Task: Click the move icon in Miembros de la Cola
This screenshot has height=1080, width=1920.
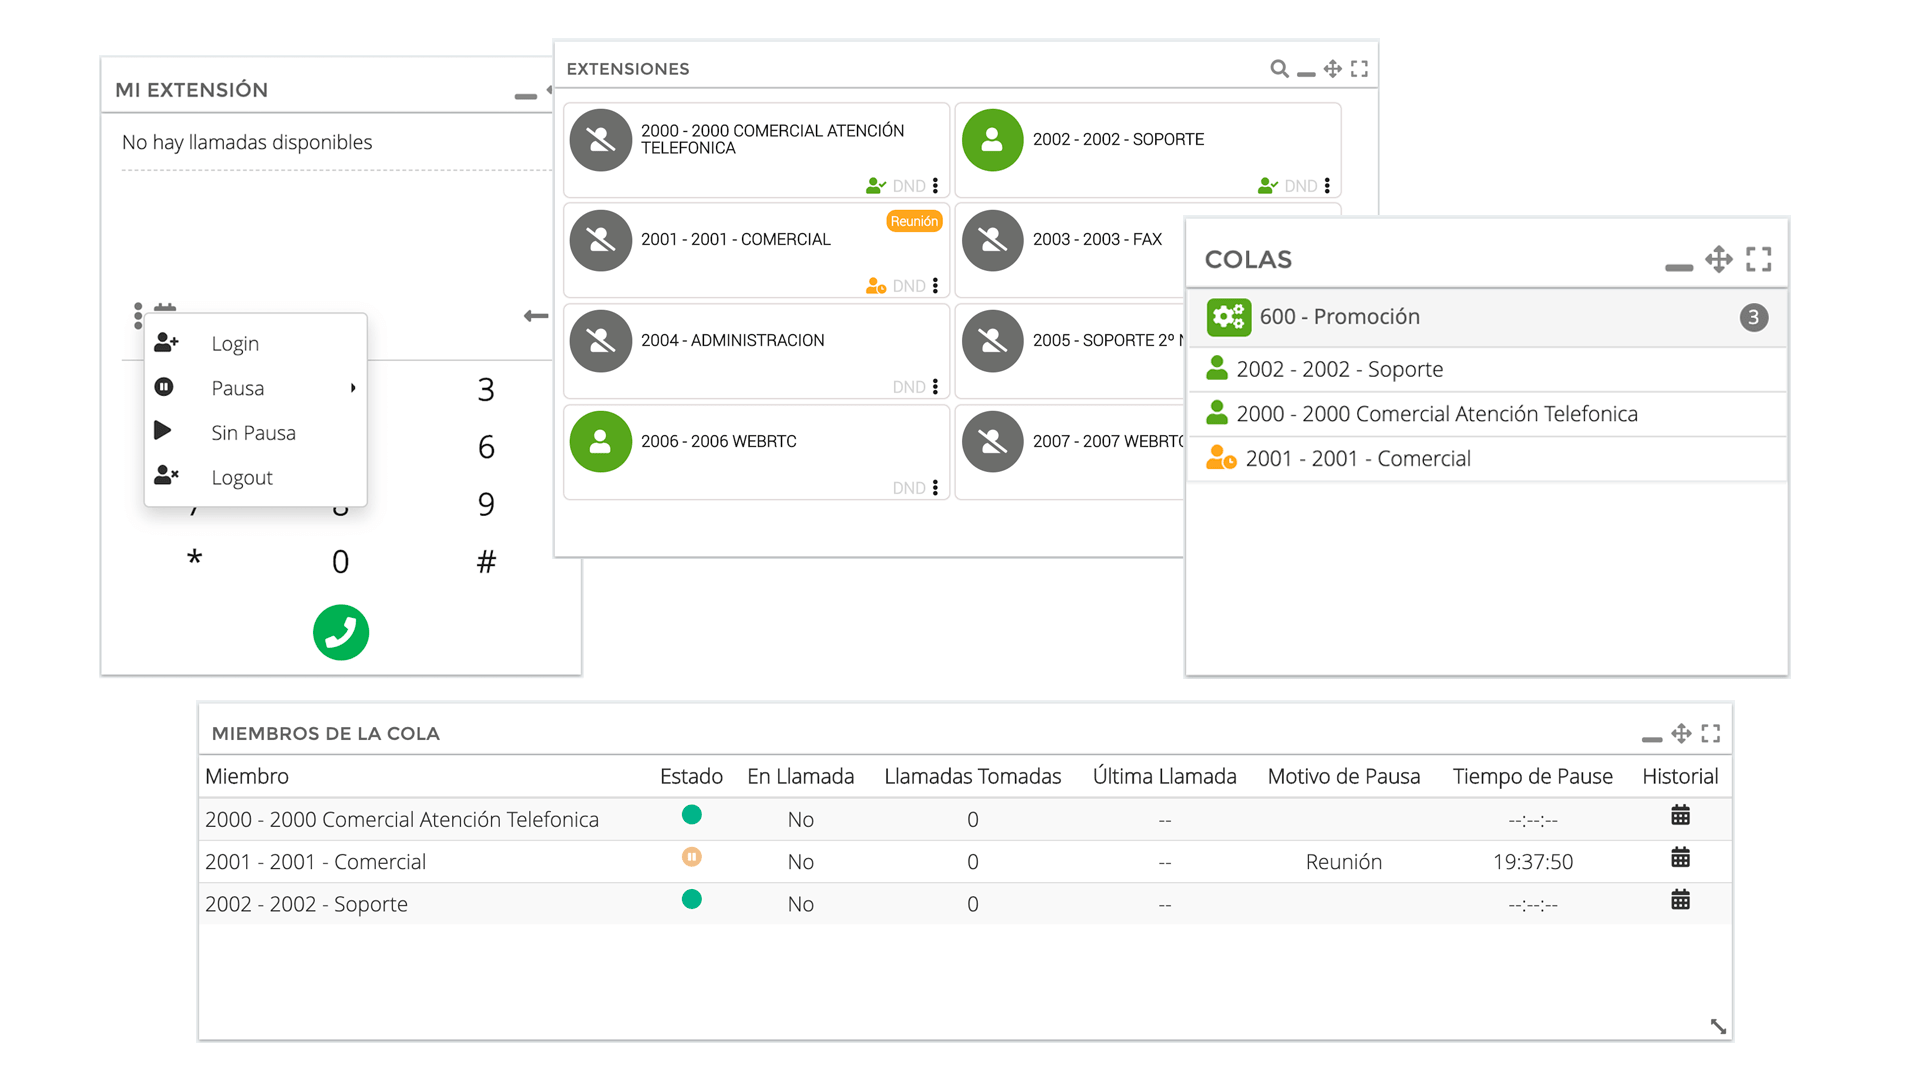Action: pos(1682,733)
